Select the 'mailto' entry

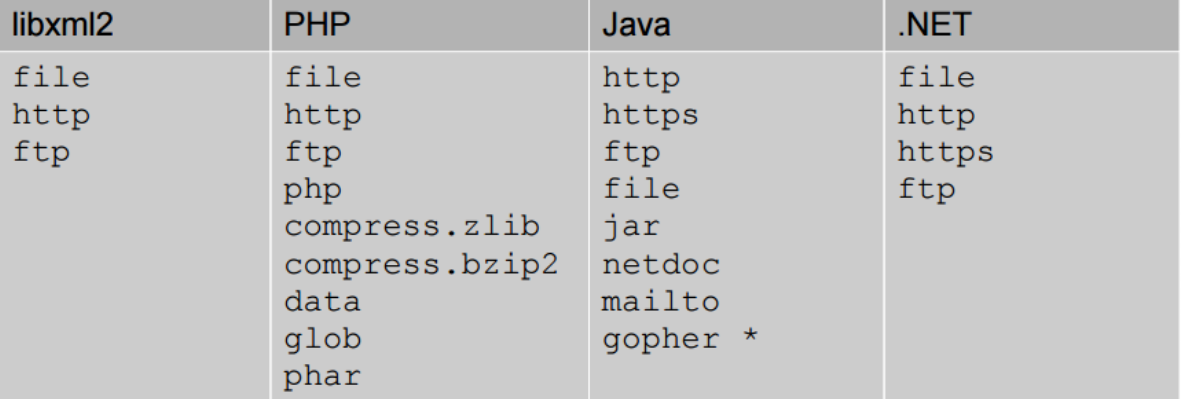coord(661,301)
